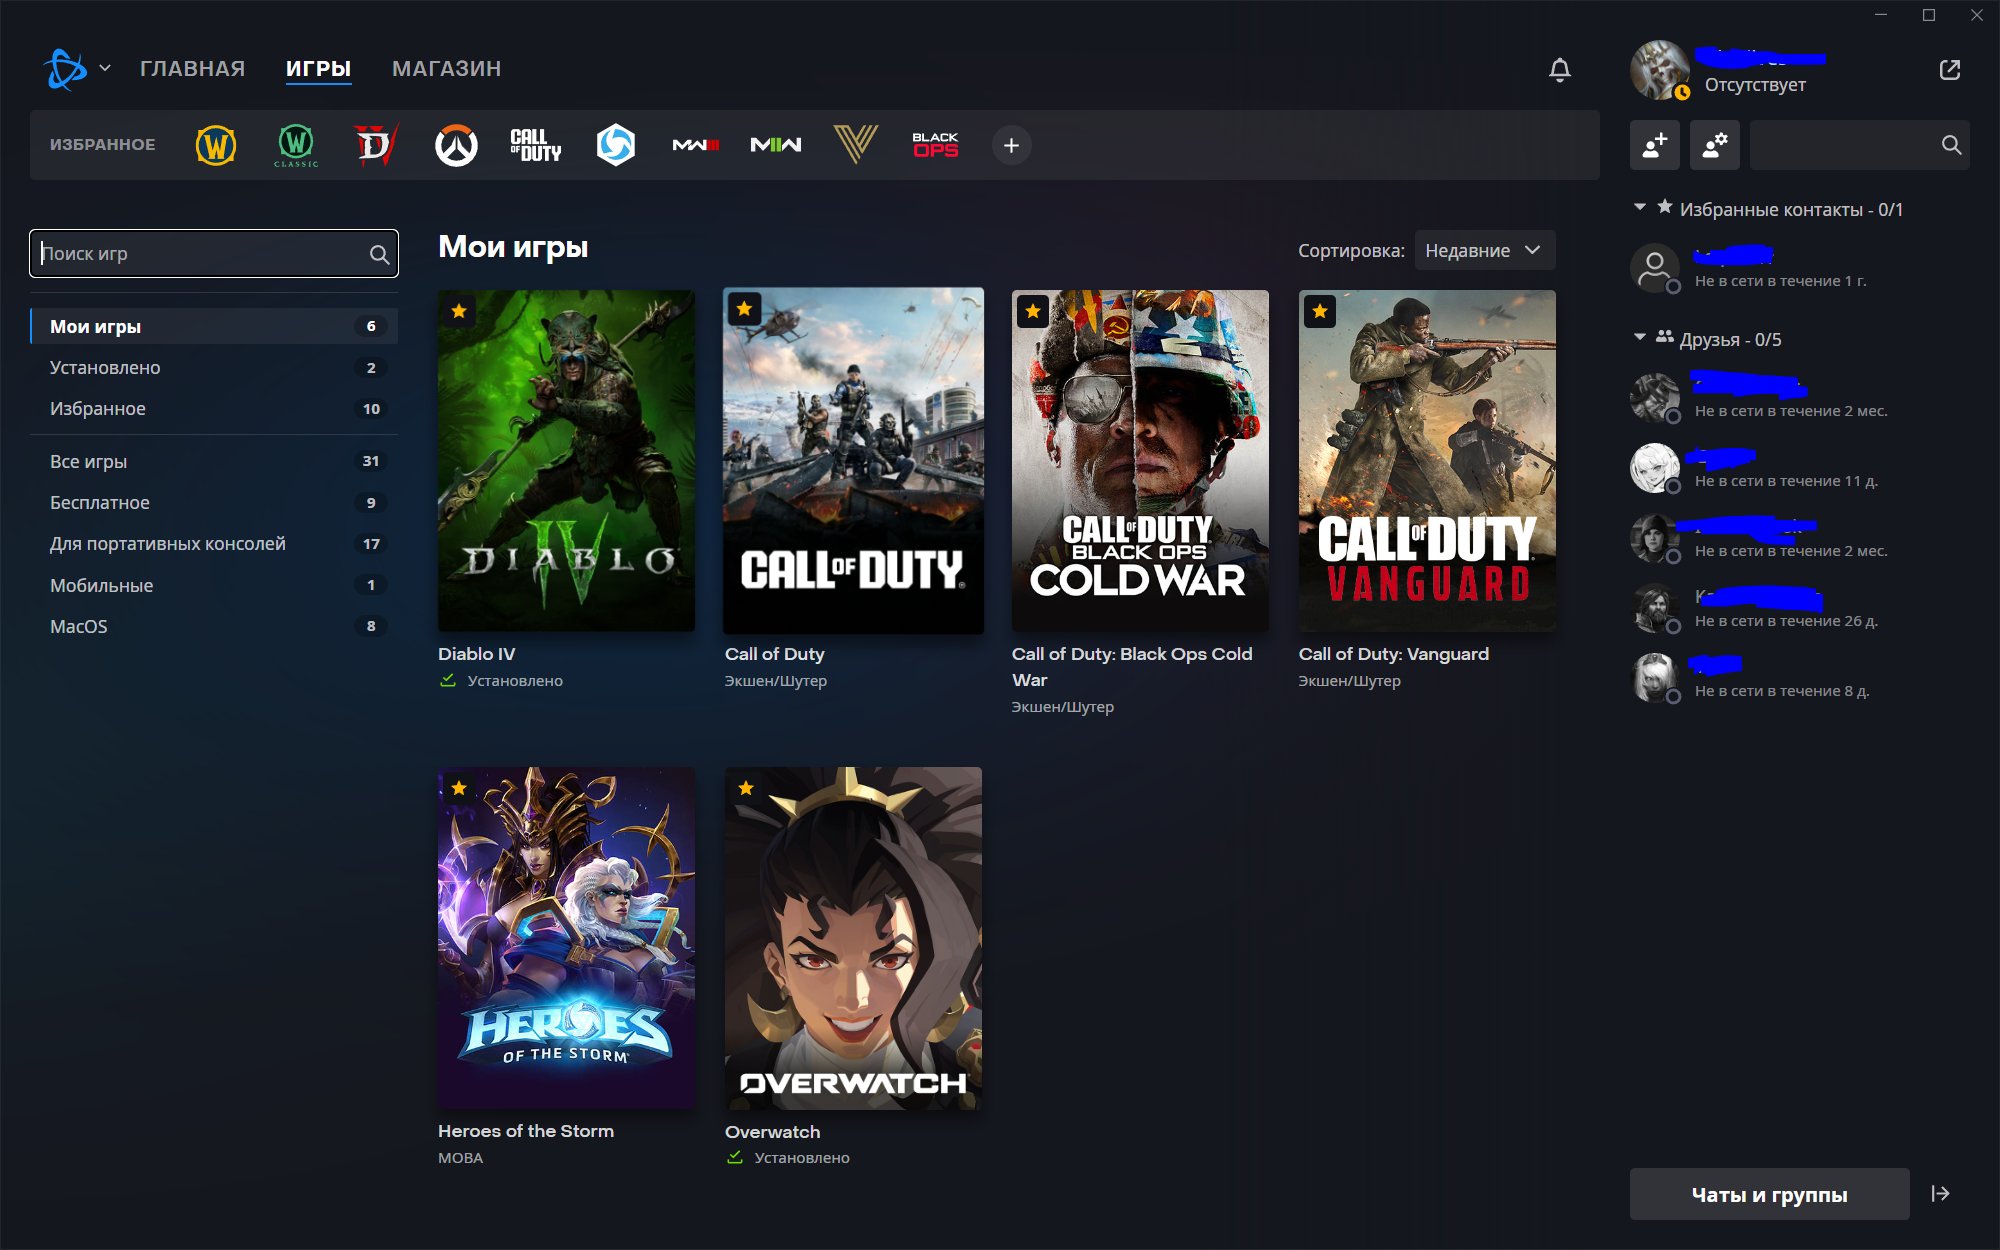Open the Heroes of the Storm cover art

click(x=566, y=938)
